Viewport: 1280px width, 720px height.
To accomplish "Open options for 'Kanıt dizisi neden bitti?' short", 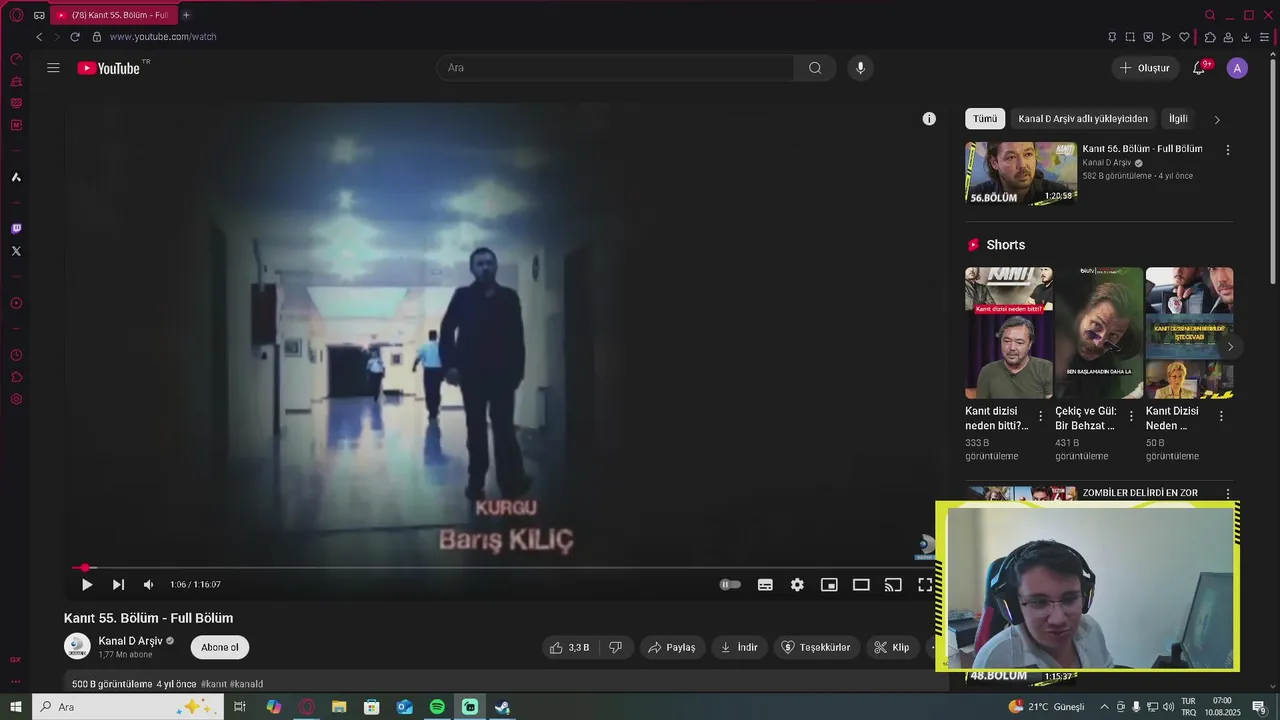I will 1040,416.
